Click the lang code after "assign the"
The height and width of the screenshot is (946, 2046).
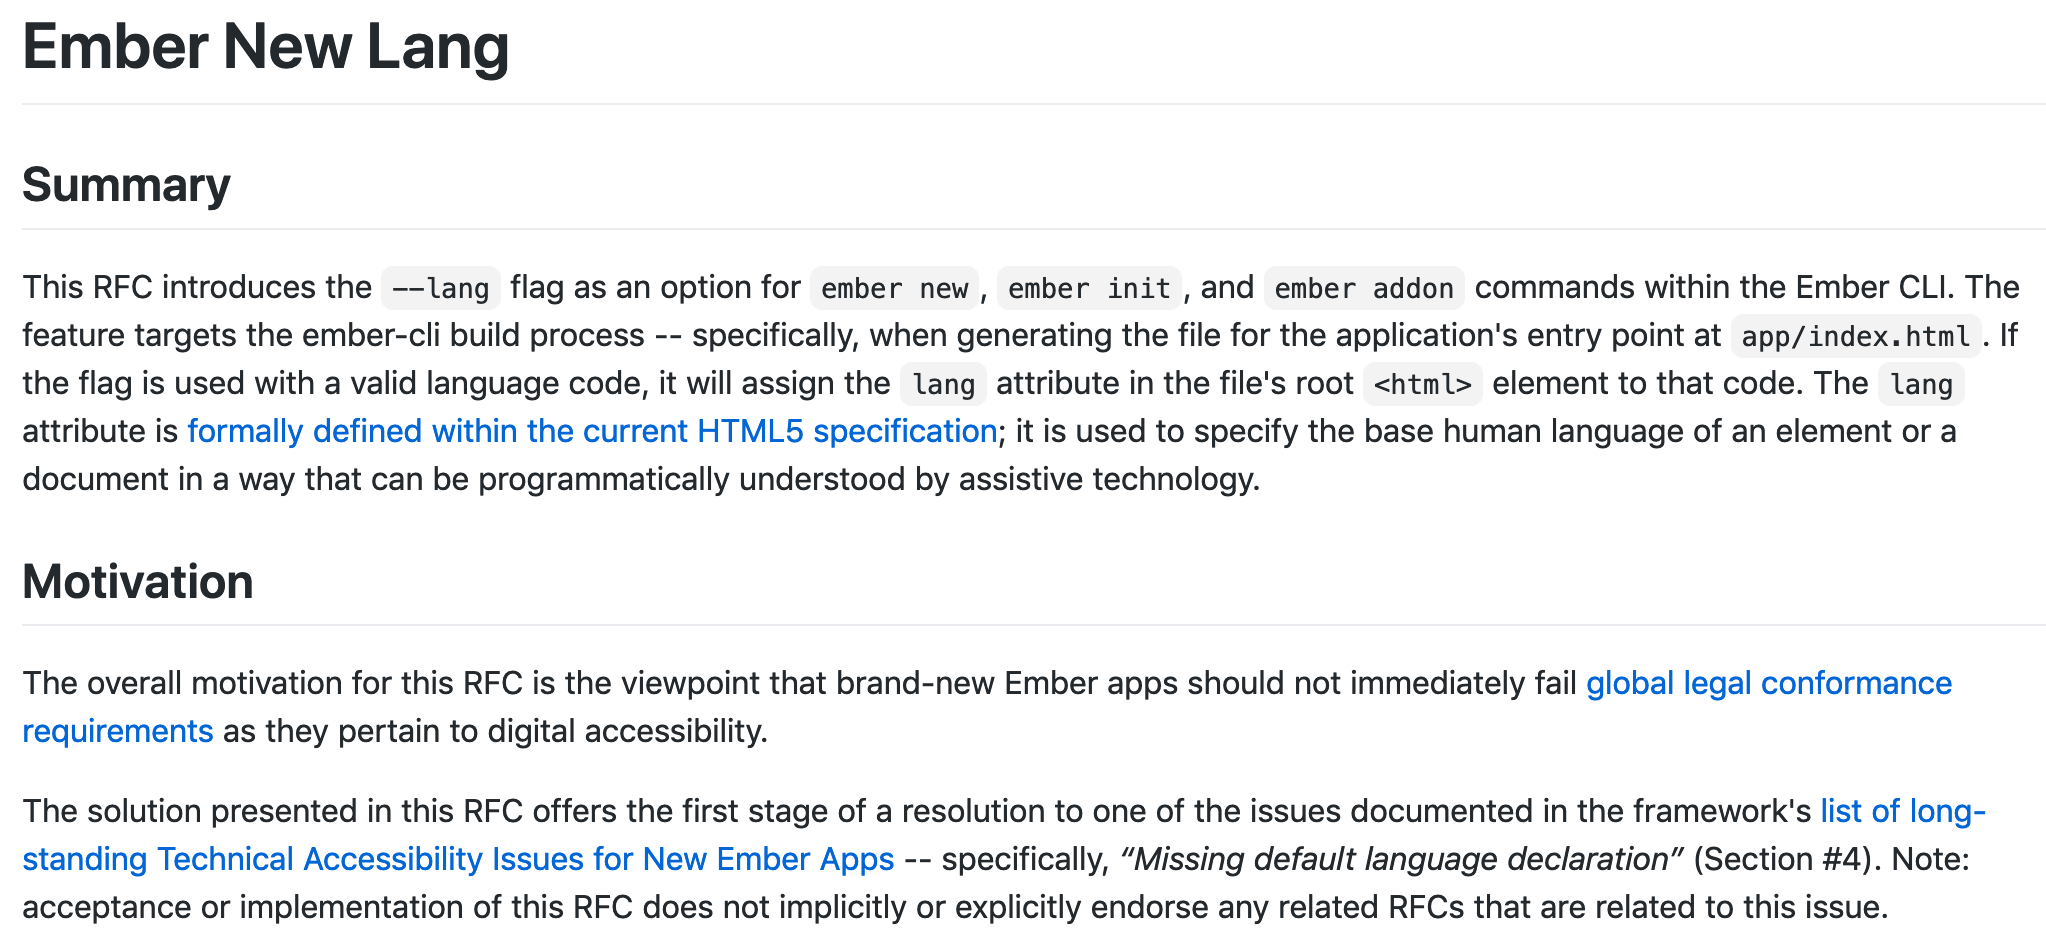pos(943,384)
